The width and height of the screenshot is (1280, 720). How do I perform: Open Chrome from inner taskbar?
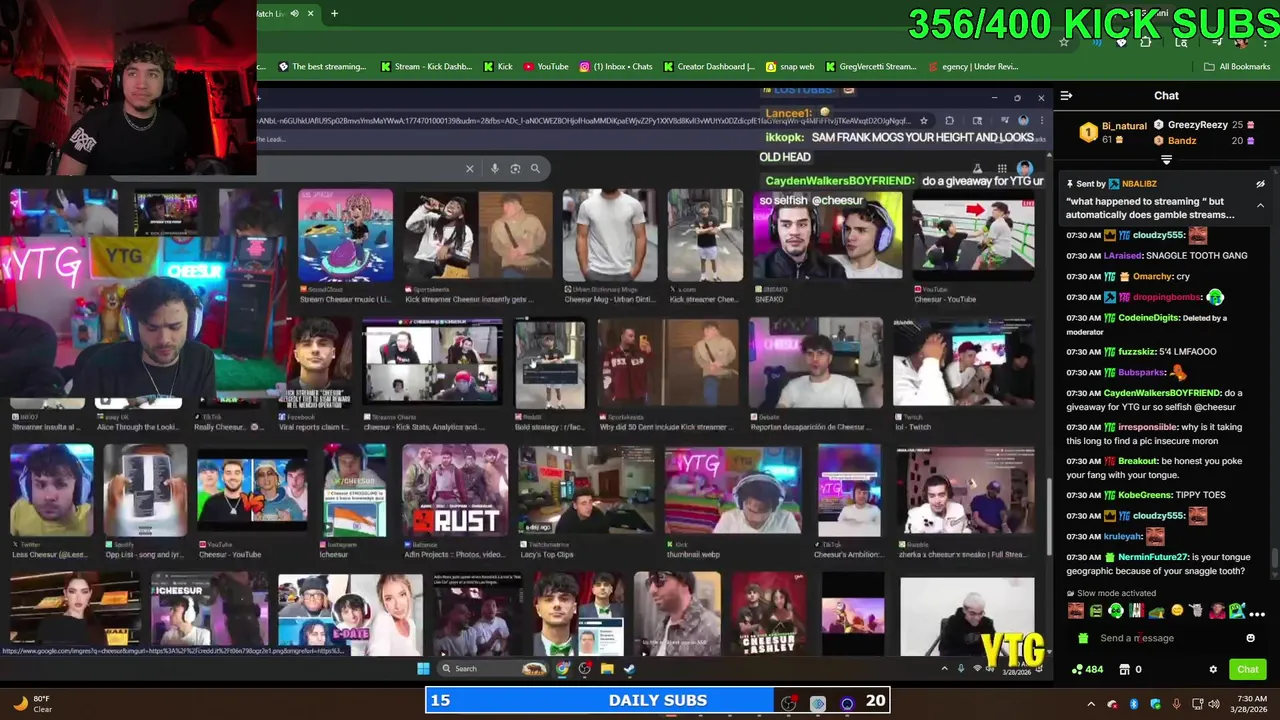pos(563,668)
